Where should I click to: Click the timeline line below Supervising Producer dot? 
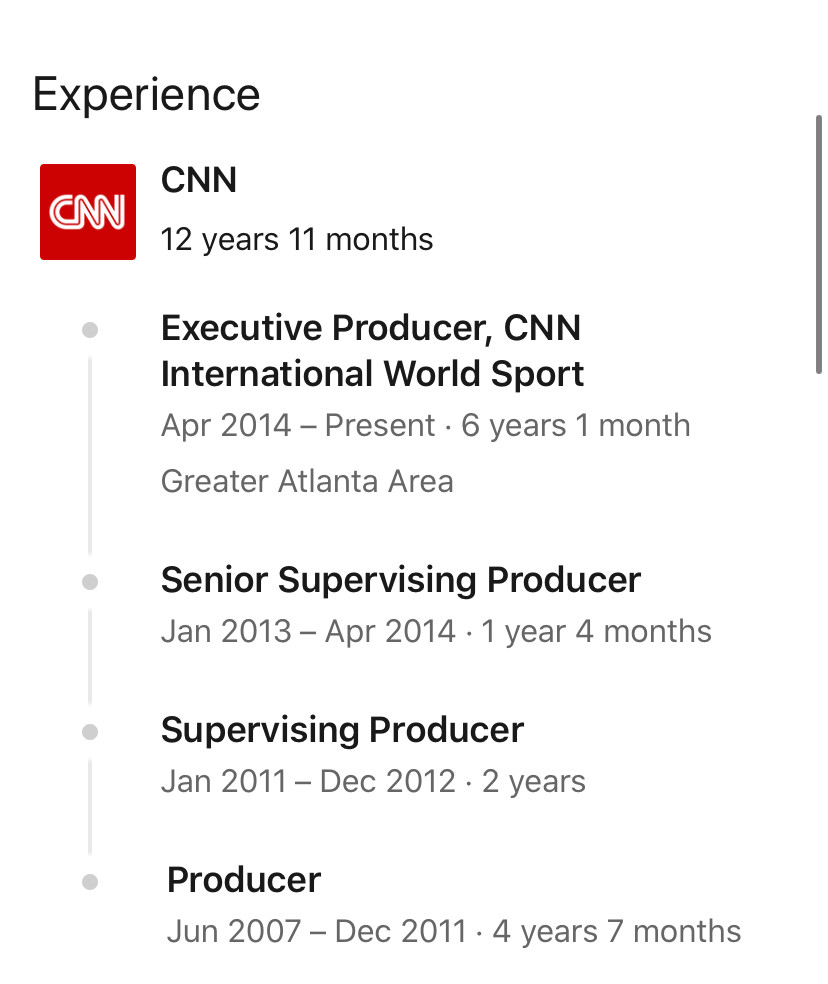coord(90,806)
